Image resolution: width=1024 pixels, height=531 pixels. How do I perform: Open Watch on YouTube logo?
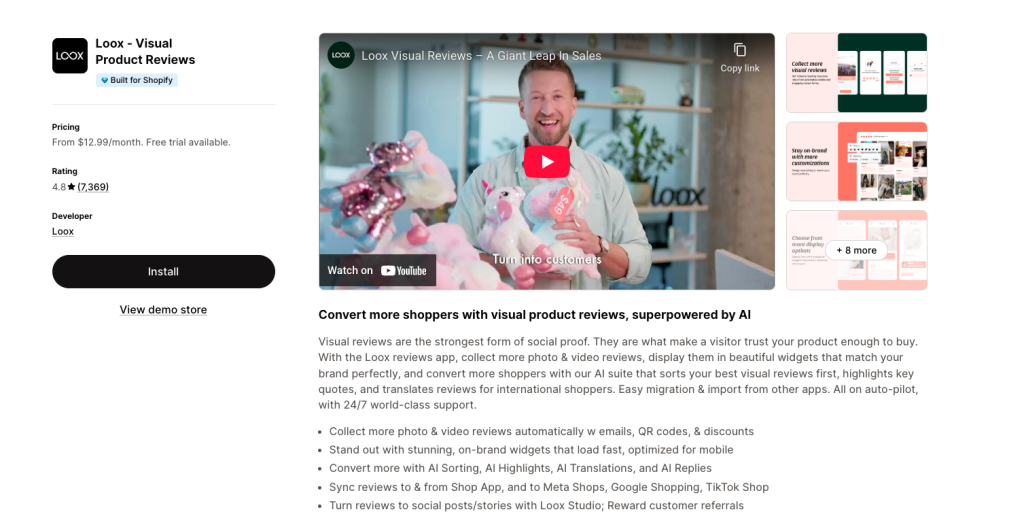coord(404,270)
